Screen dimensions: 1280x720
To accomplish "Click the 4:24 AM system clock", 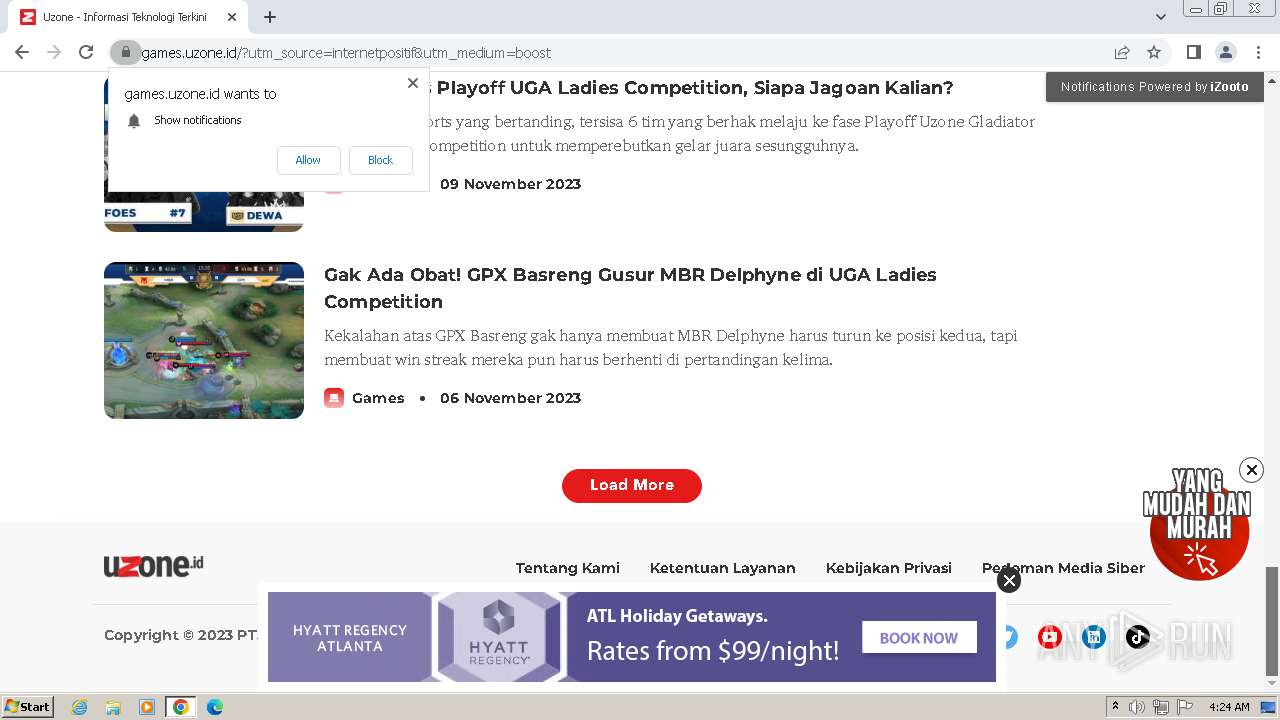I will click(x=1229, y=707).
